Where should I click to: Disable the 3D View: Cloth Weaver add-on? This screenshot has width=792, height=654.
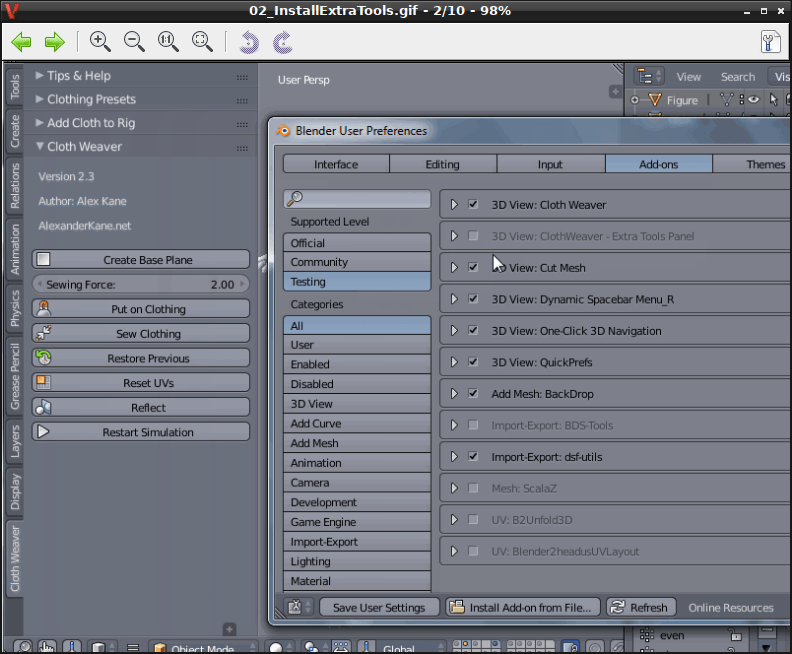pos(473,205)
